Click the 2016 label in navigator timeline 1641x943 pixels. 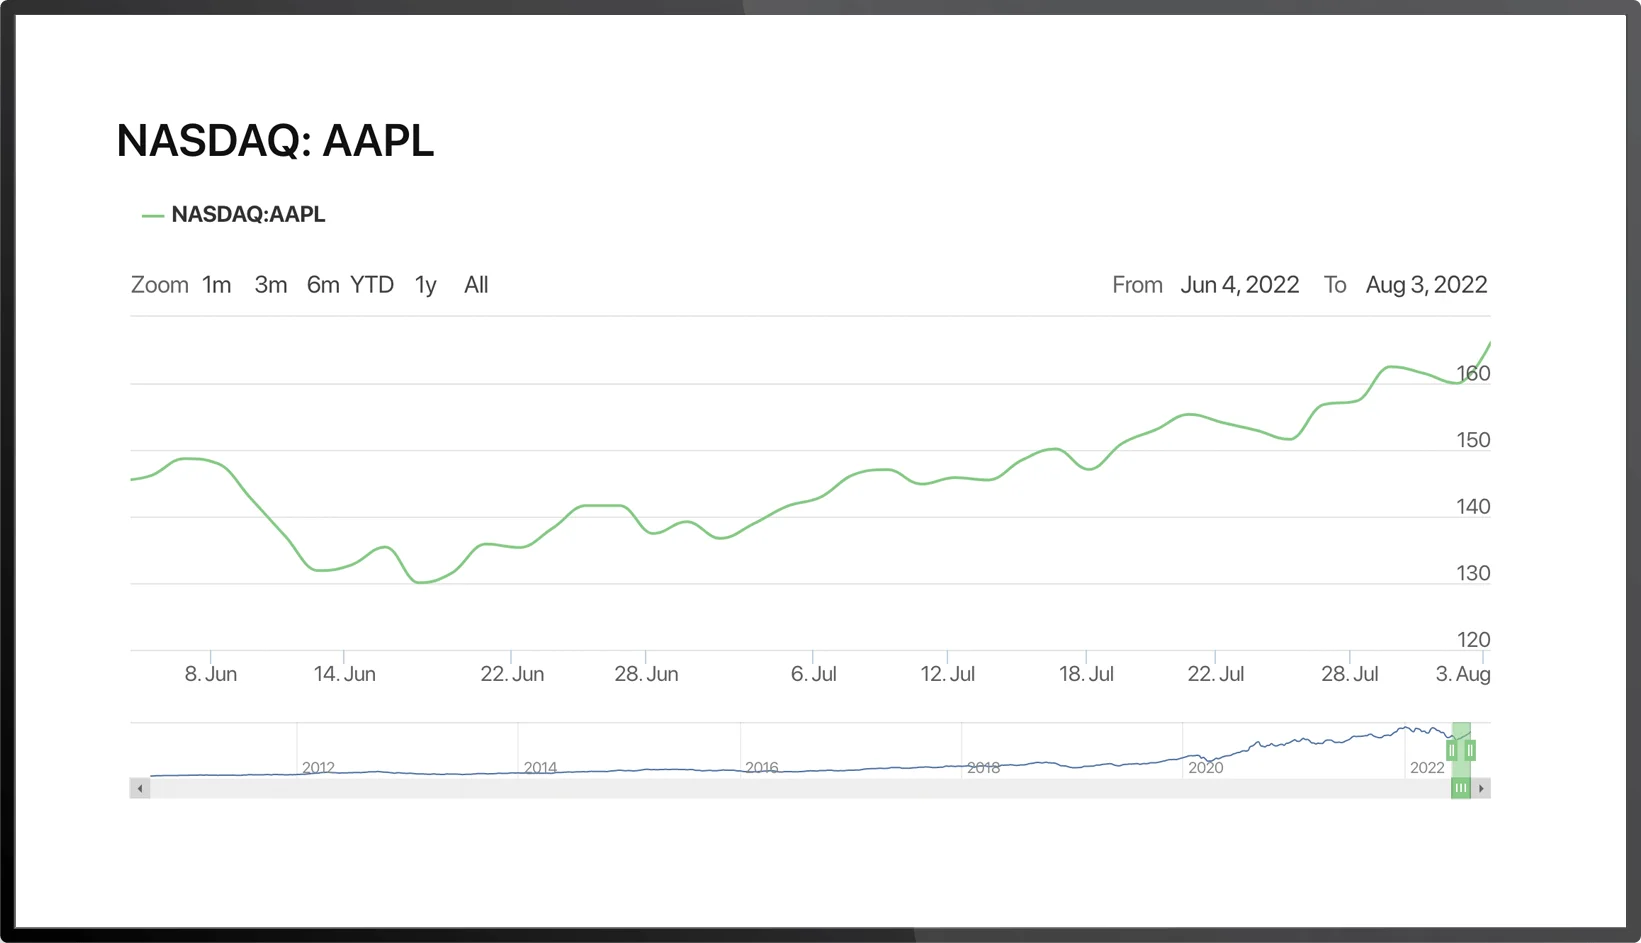762,767
